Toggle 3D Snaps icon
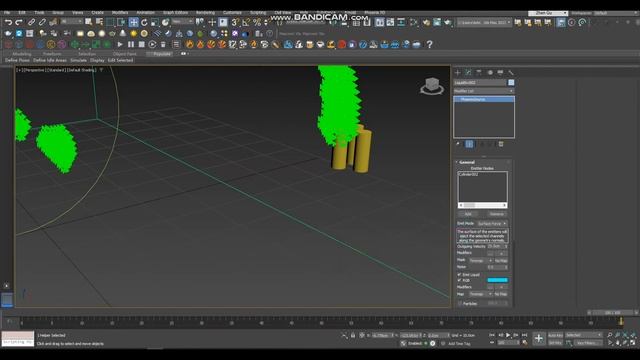This screenshot has width=640, height=360. (x=235, y=22)
